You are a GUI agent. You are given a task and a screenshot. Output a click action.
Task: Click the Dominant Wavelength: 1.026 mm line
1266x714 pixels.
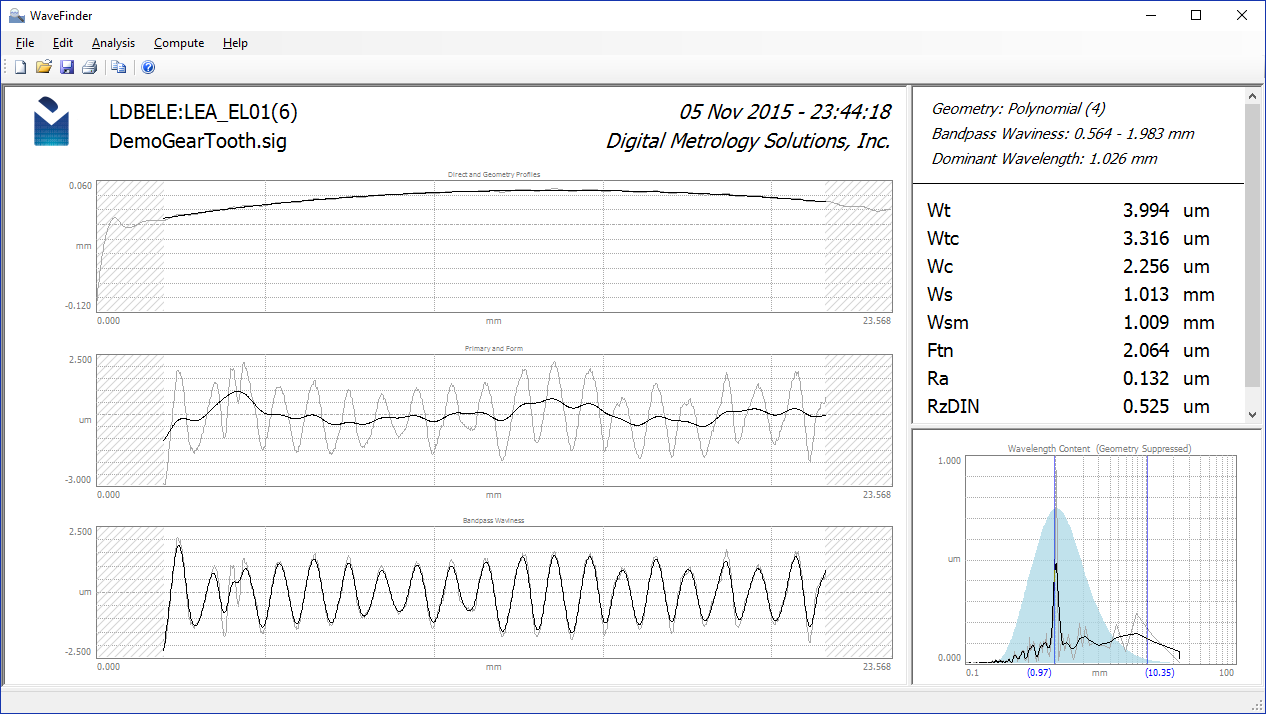point(1044,158)
